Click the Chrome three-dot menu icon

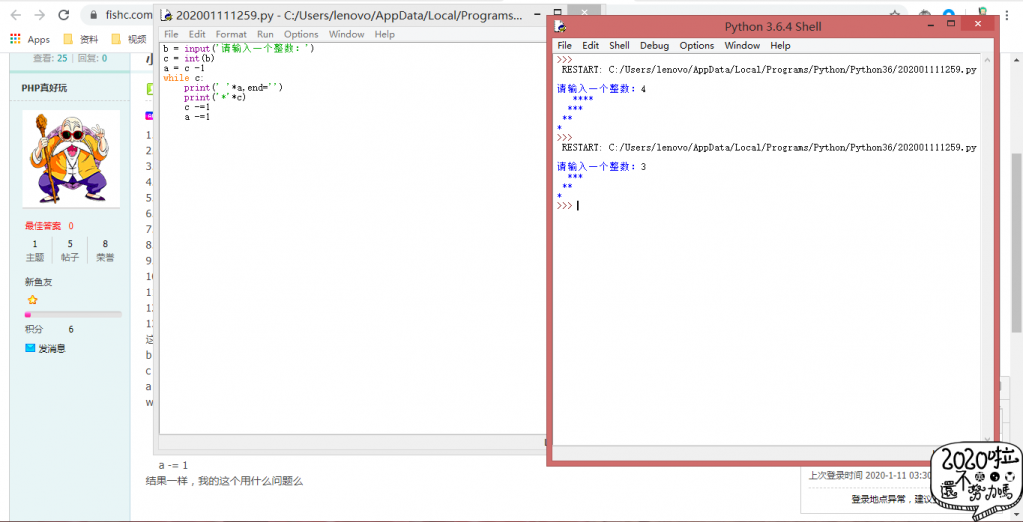click(1008, 16)
